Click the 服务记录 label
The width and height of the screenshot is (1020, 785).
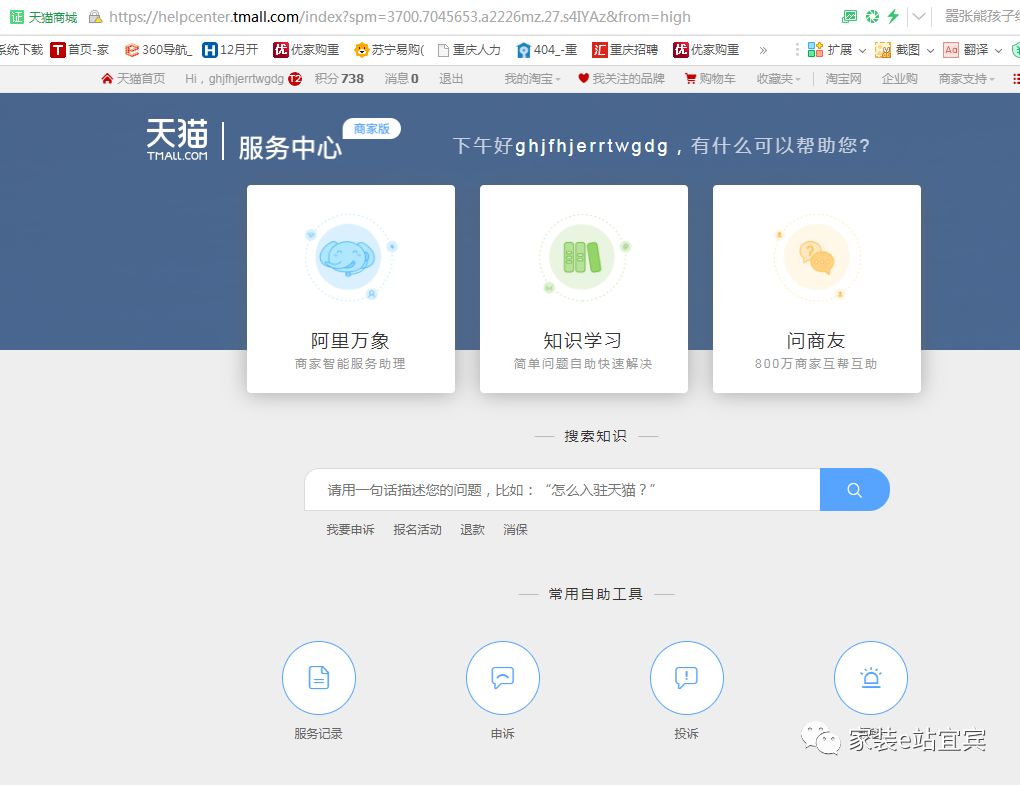(x=318, y=734)
